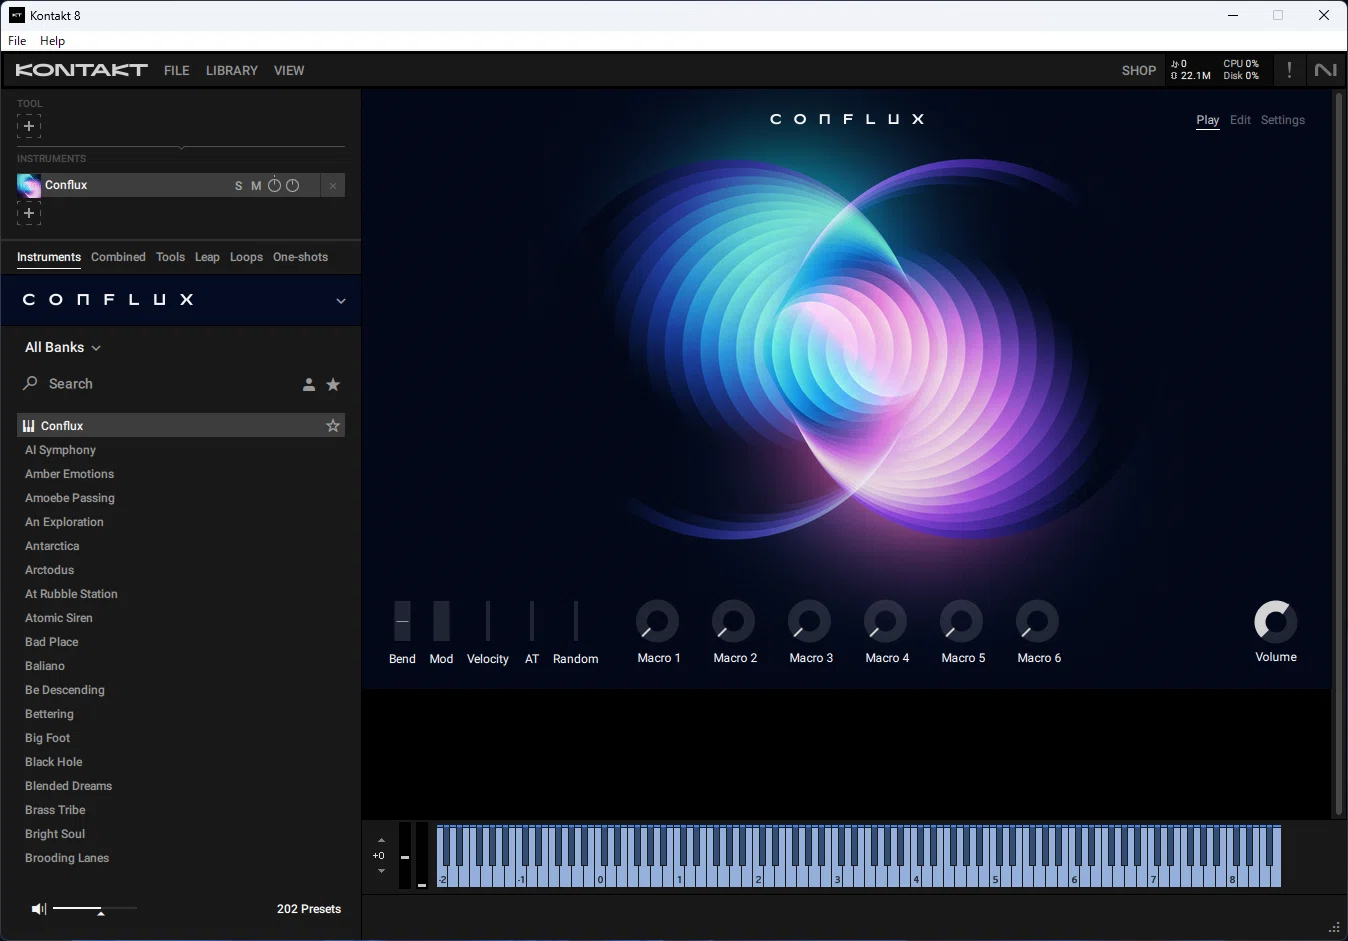Click the Kontakt logo
1348x941 pixels.
[81, 70]
